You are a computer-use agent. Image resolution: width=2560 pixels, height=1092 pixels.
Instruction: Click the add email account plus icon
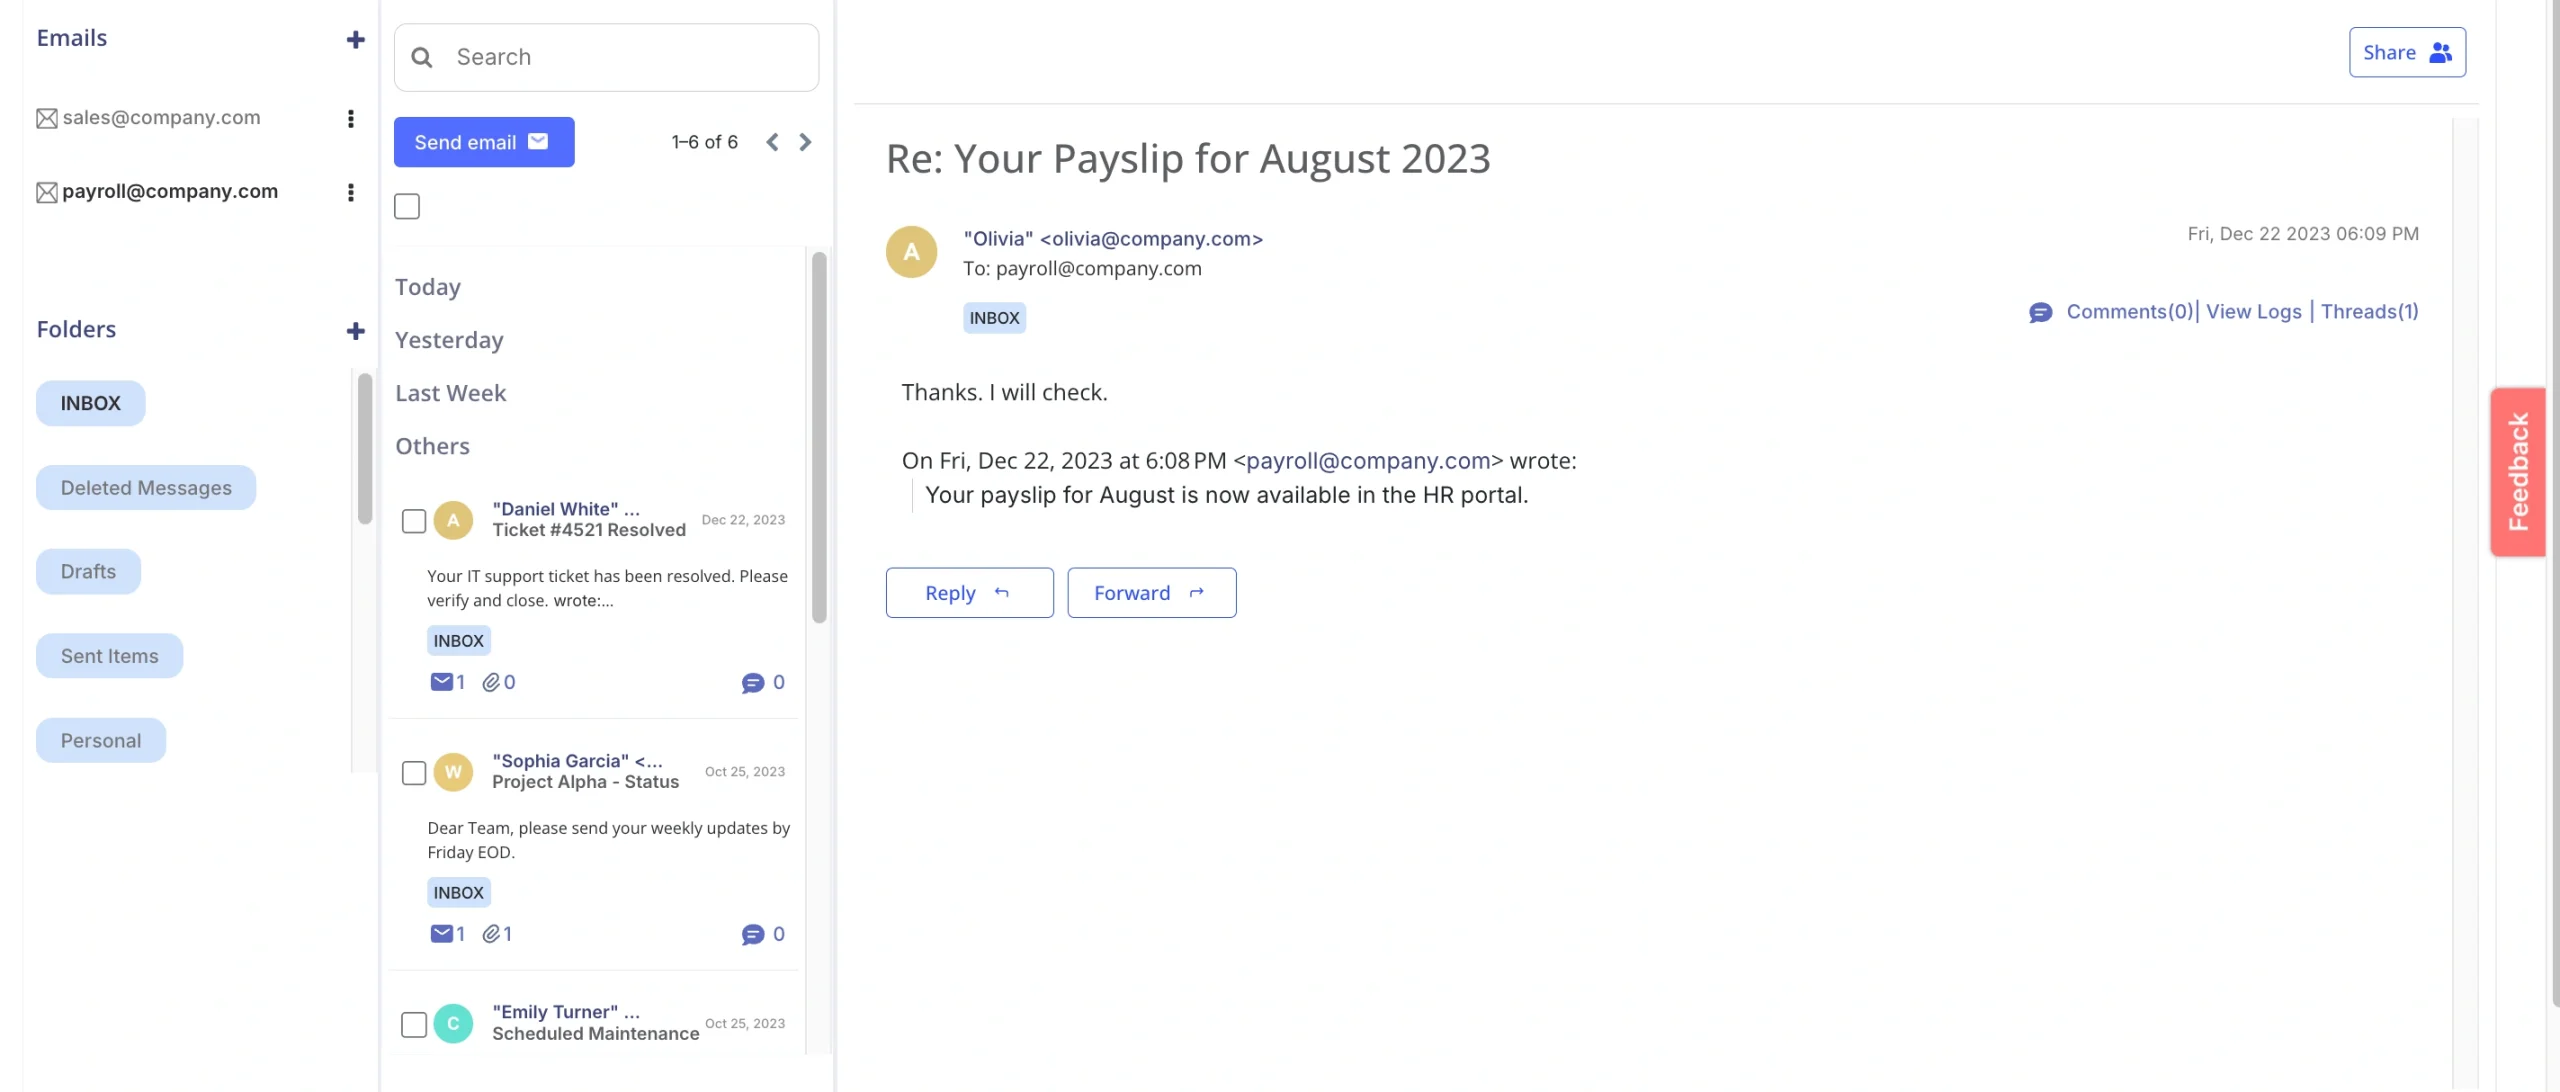(x=355, y=39)
